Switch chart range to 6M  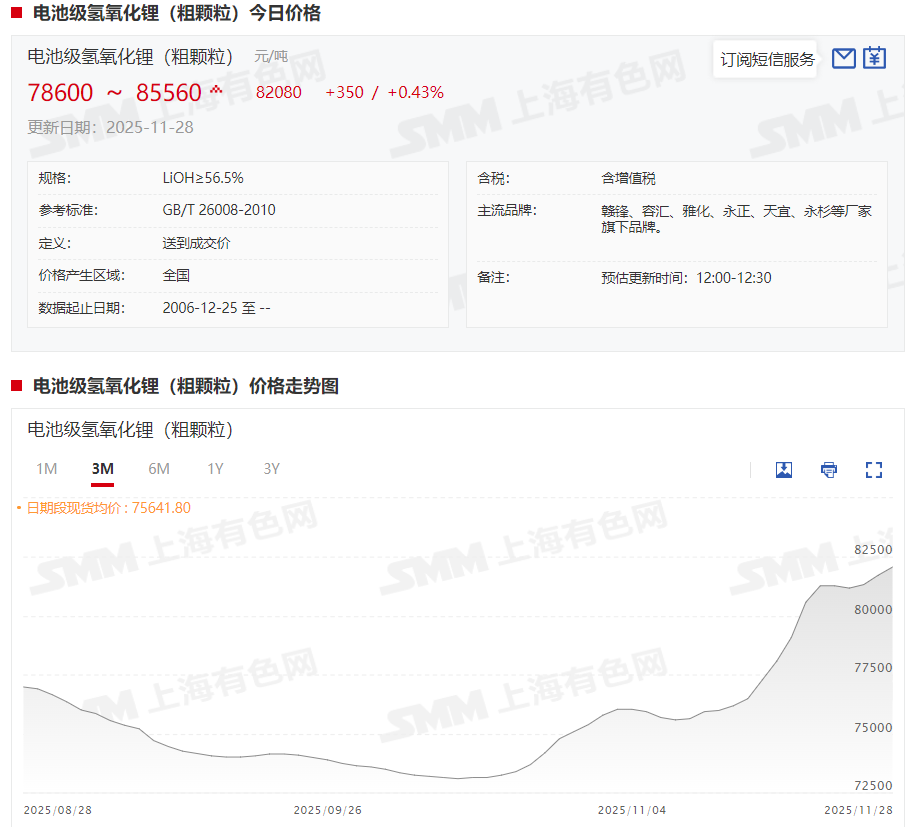pyautogui.click(x=159, y=469)
